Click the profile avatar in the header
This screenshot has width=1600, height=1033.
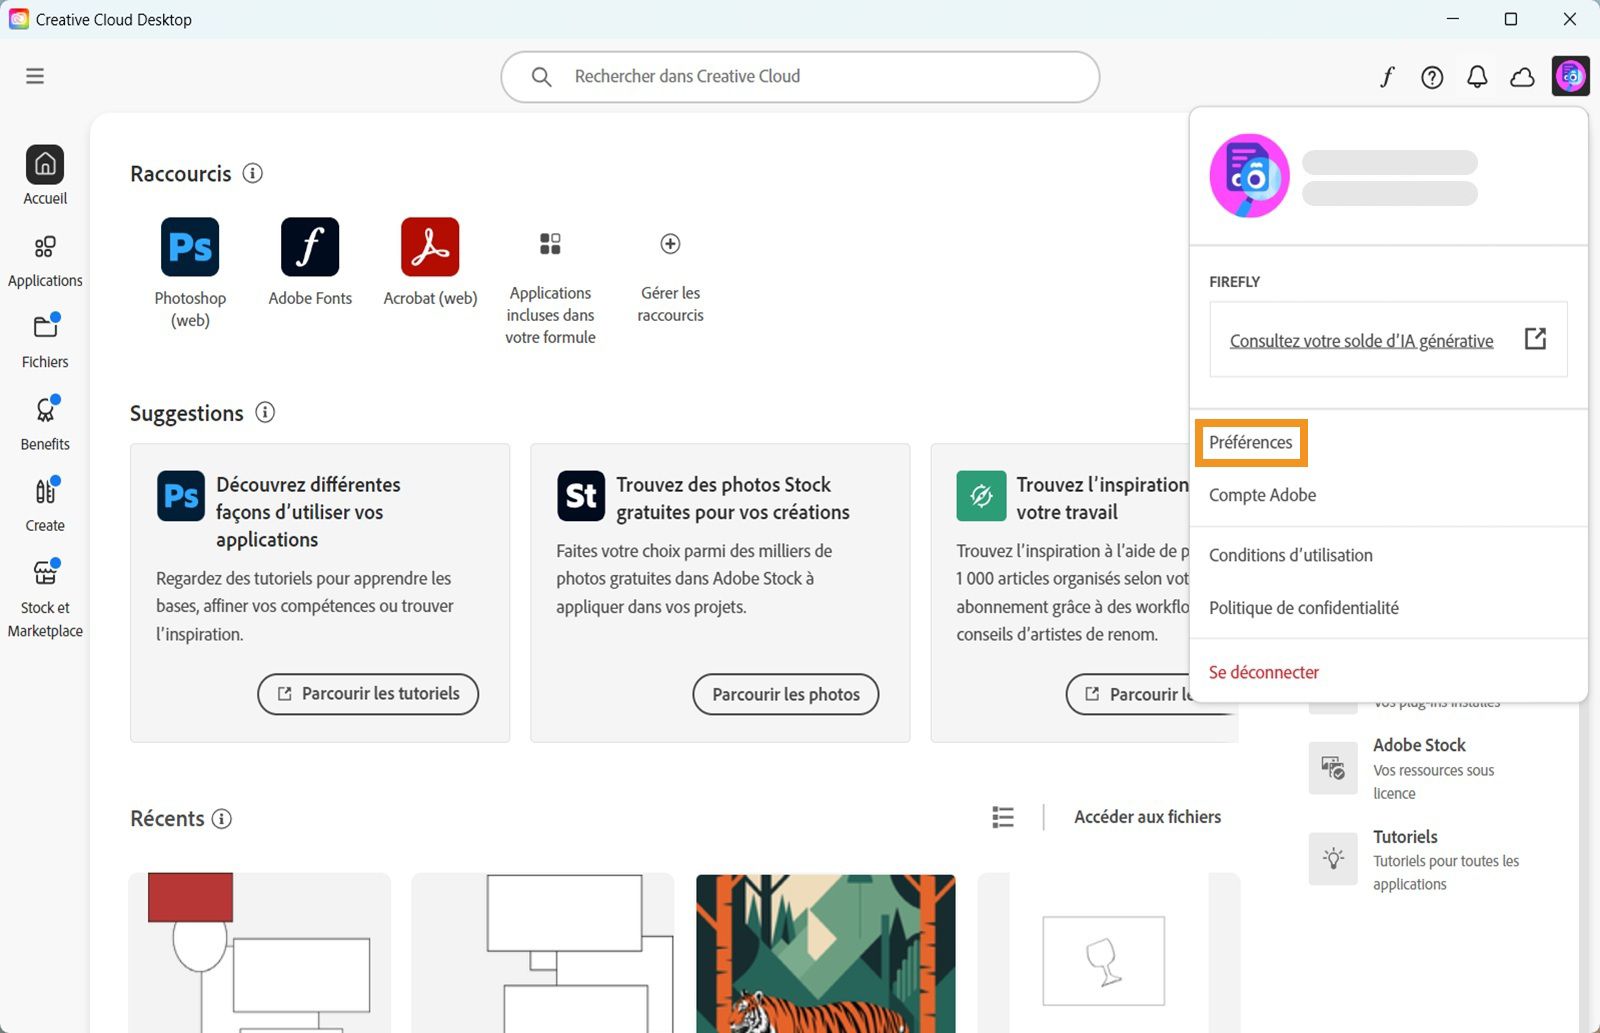click(1571, 75)
